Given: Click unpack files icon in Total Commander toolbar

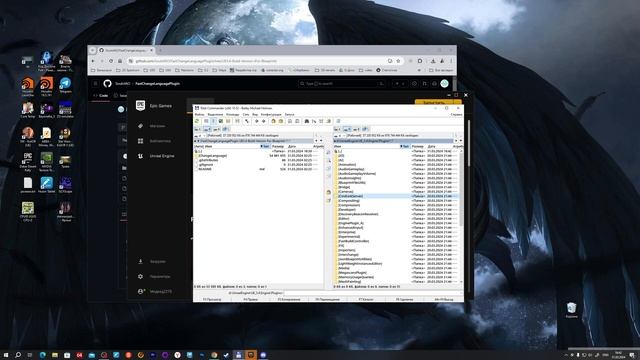Looking at the screenshot, I should pos(281,121).
